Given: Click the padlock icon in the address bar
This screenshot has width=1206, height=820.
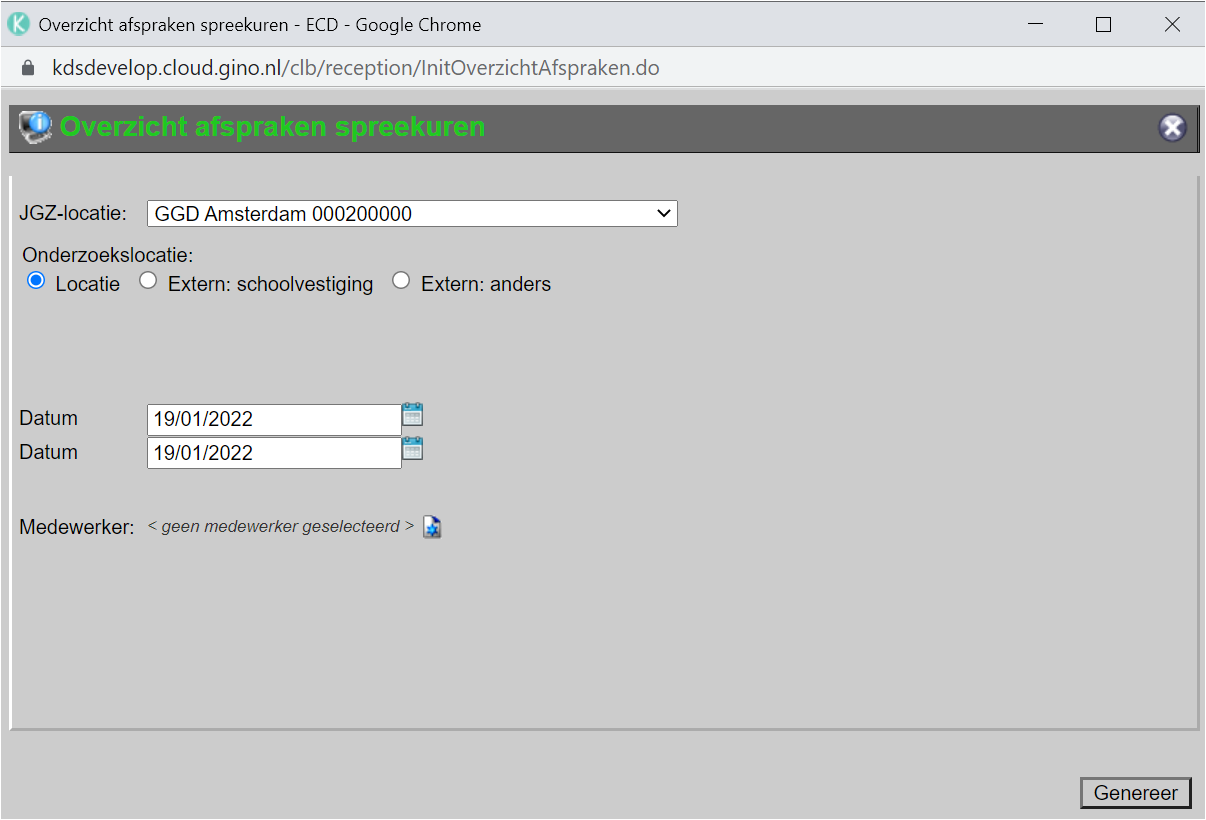Looking at the screenshot, I should [x=28, y=68].
